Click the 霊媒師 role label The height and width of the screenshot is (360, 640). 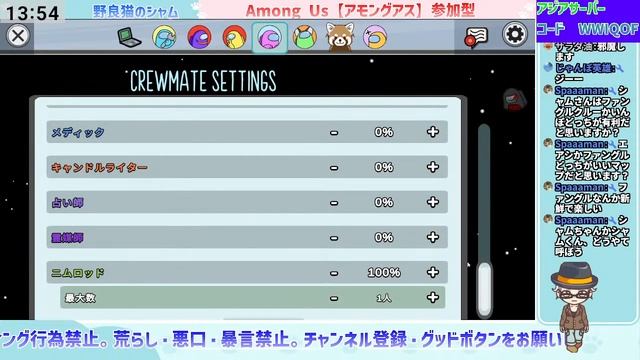67,238
